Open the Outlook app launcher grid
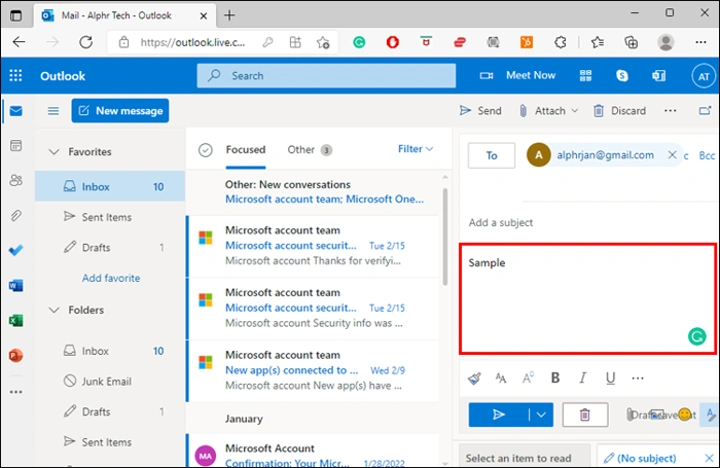This screenshot has height=468, width=720. (16, 75)
